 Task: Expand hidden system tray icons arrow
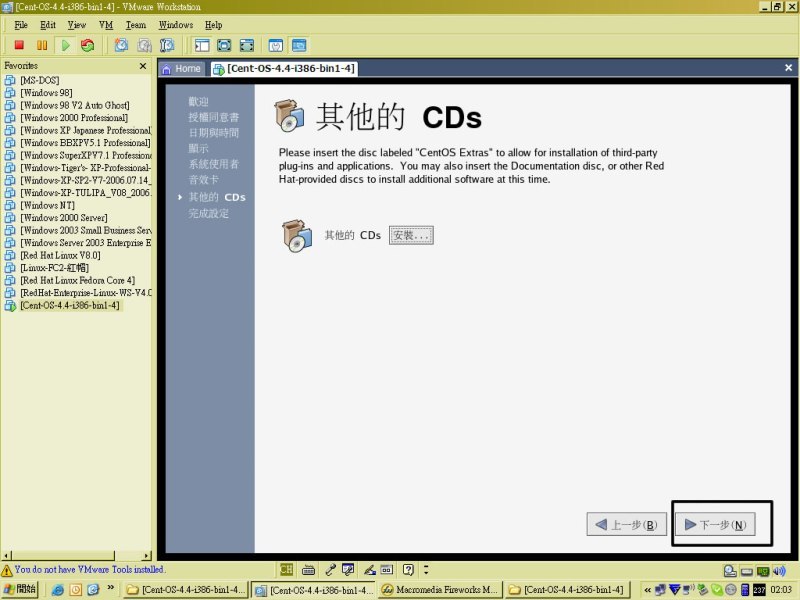click(647, 590)
